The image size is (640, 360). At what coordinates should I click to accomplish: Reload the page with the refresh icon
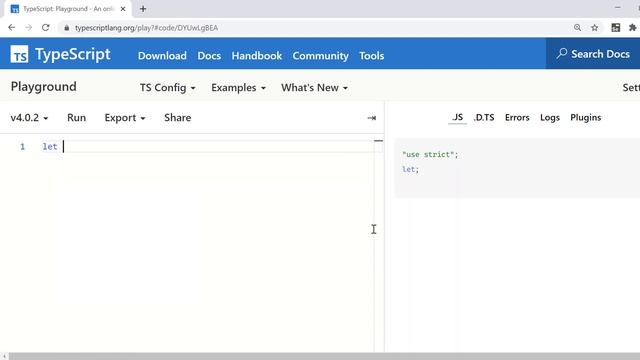click(x=46, y=27)
